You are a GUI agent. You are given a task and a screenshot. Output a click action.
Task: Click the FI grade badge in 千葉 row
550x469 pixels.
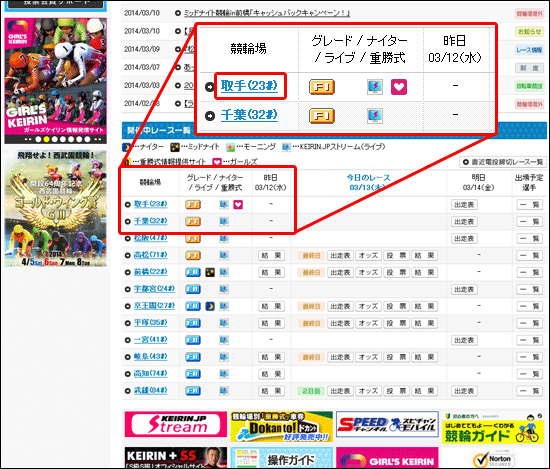193,222
